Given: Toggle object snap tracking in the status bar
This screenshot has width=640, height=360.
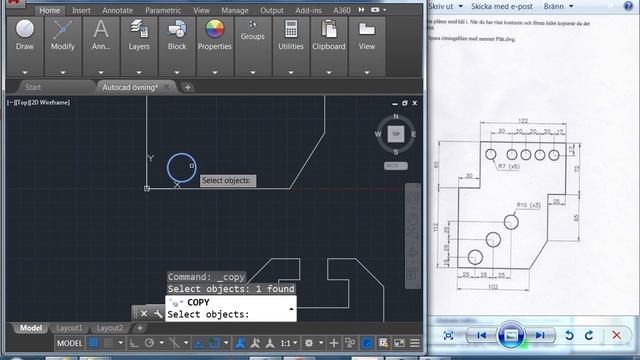Looking at the screenshot, I should click(x=198, y=343).
